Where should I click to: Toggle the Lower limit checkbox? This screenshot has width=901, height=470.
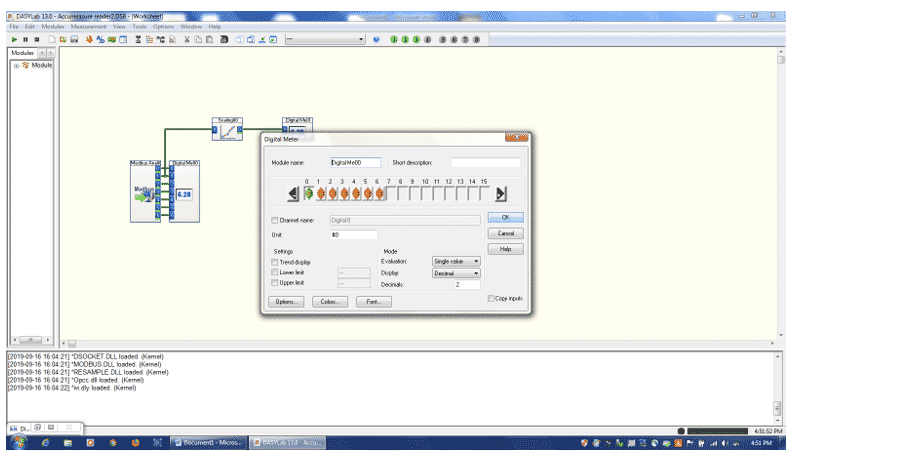(276, 272)
